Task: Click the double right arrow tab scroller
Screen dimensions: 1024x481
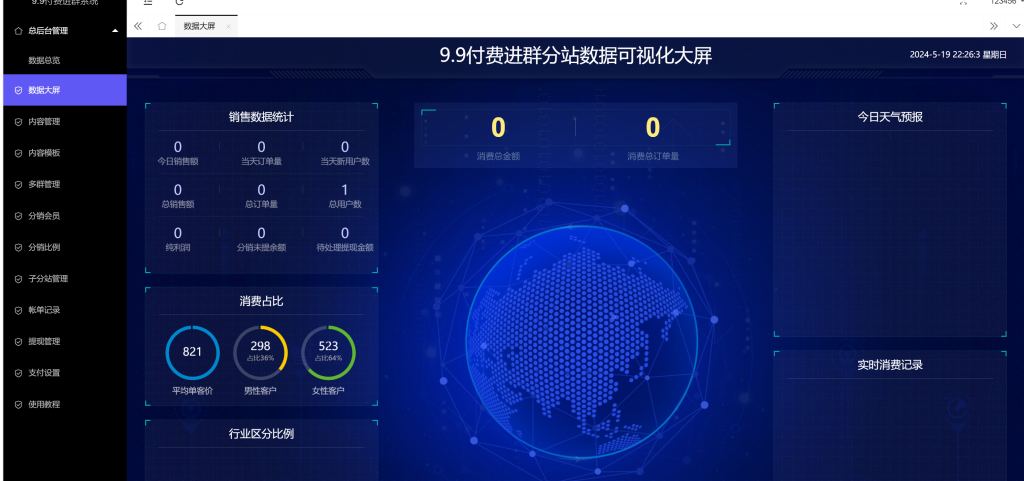Action: click(x=994, y=26)
